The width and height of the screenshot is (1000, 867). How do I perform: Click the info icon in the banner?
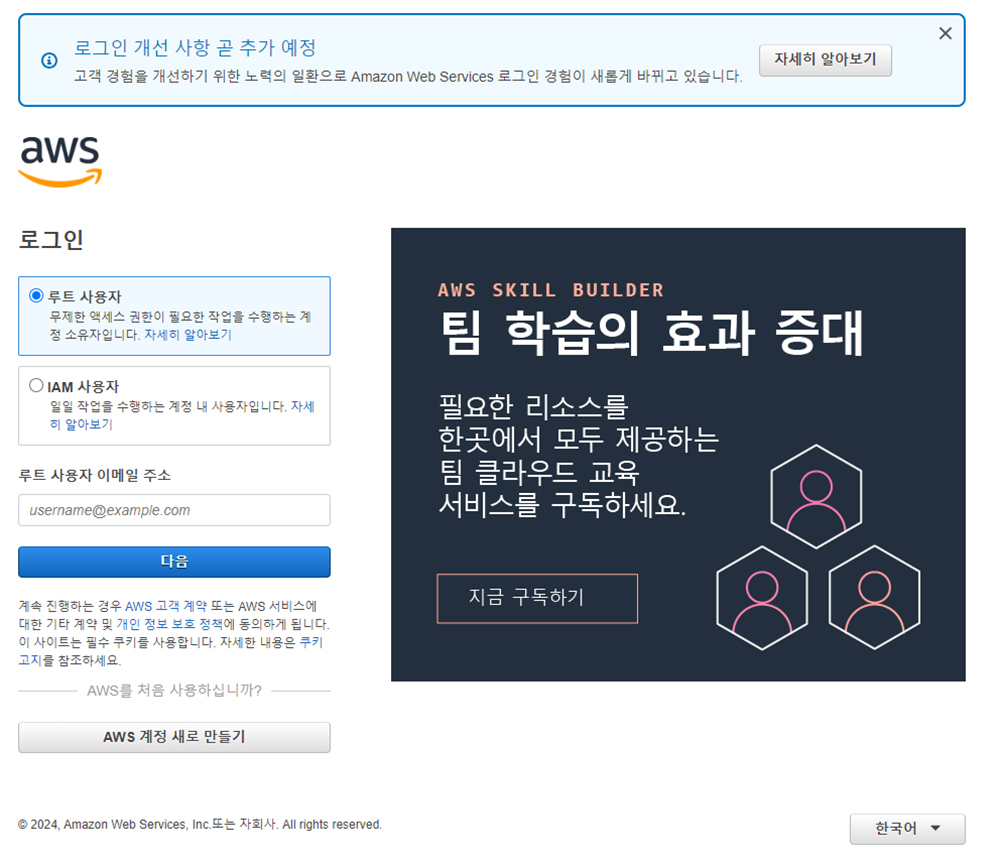(x=49, y=61)
